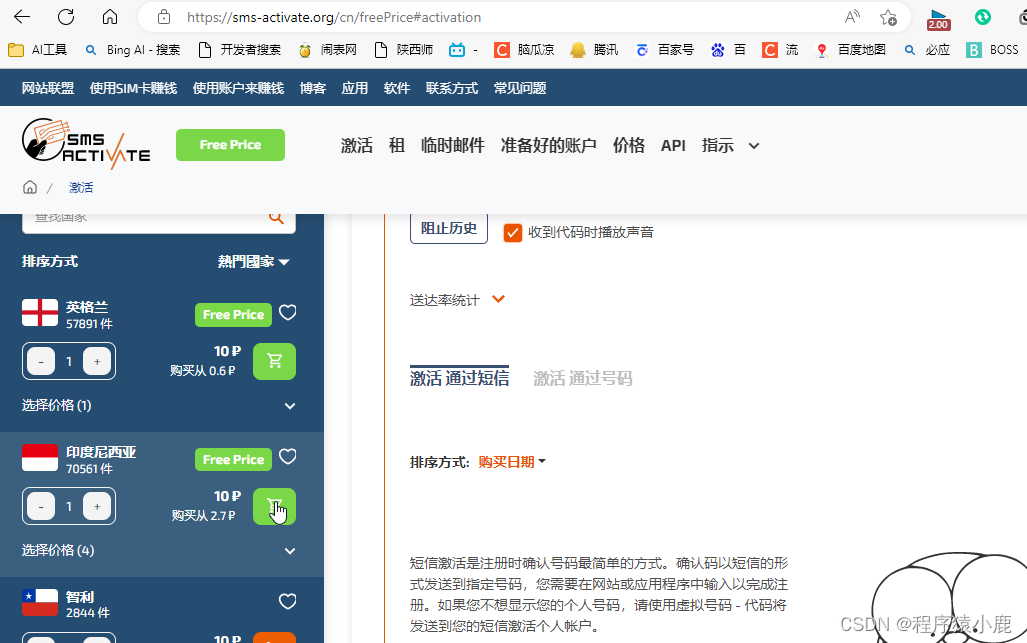Click Free Price badge for 印度尼西亚
Viewport: 1027px width, 643px height.
click(233, 460)
